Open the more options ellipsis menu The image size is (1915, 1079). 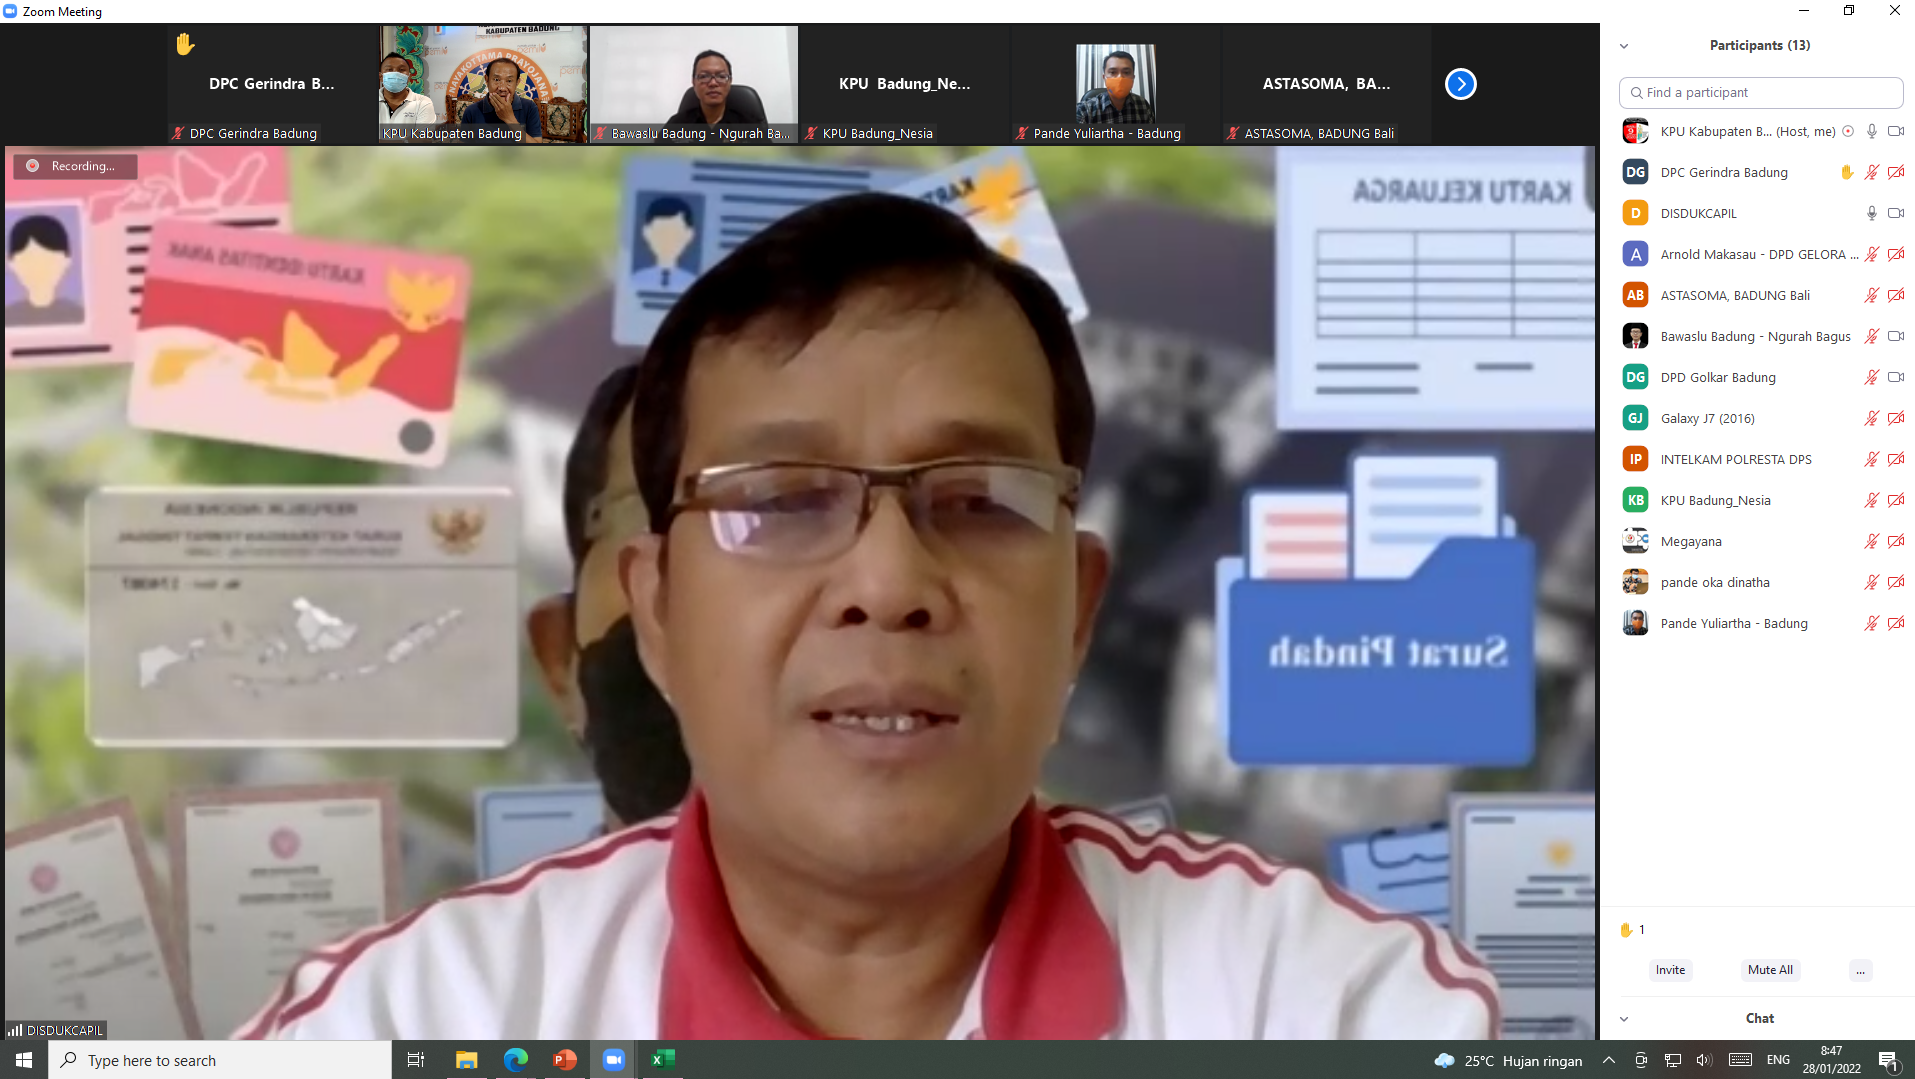click(1860, 970)
